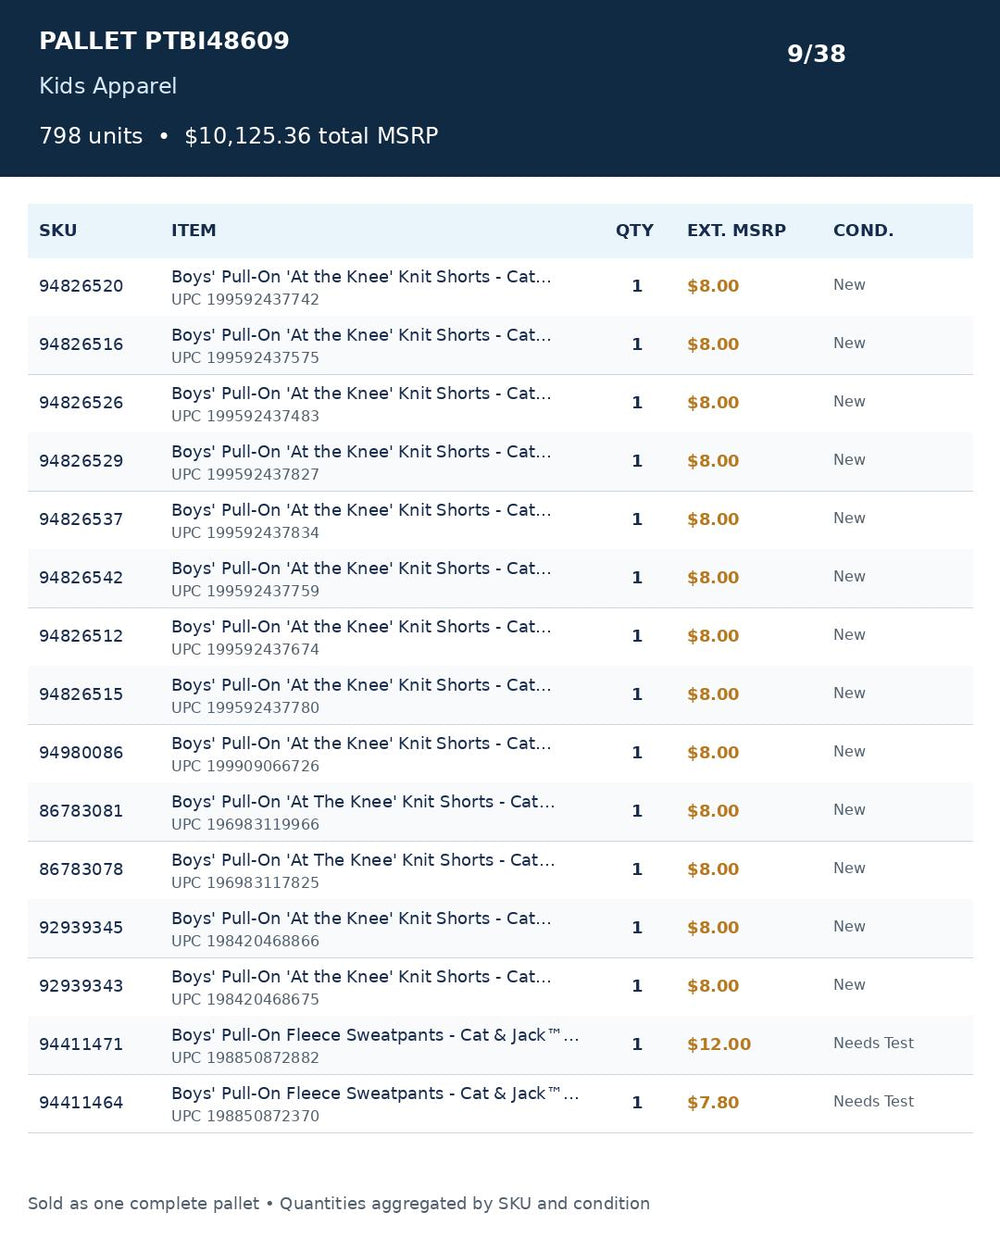Click the 9/38 page indicator
Viewport: 1000px width, 1250px height.
coord(816,54)
